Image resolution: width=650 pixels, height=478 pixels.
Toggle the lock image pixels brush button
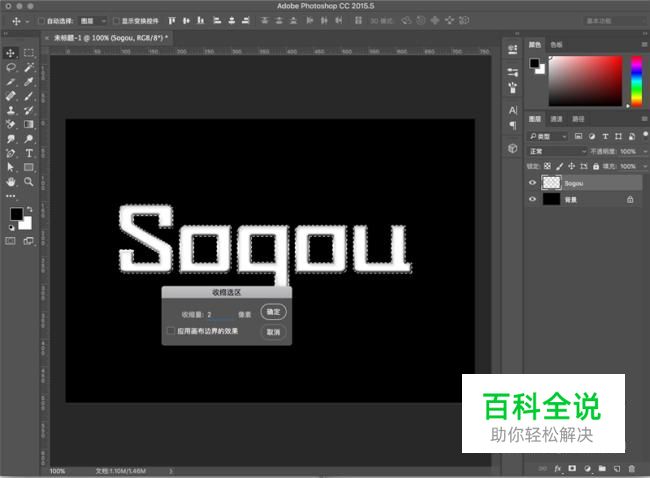click(559, 166)
